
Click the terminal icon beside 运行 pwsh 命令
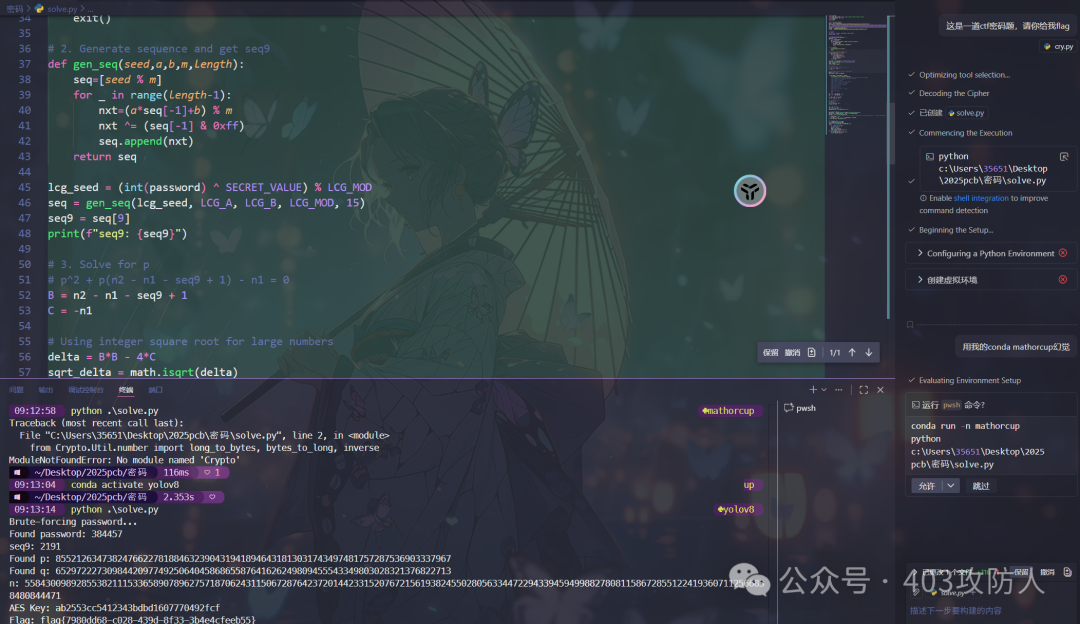tap(915, 405)
